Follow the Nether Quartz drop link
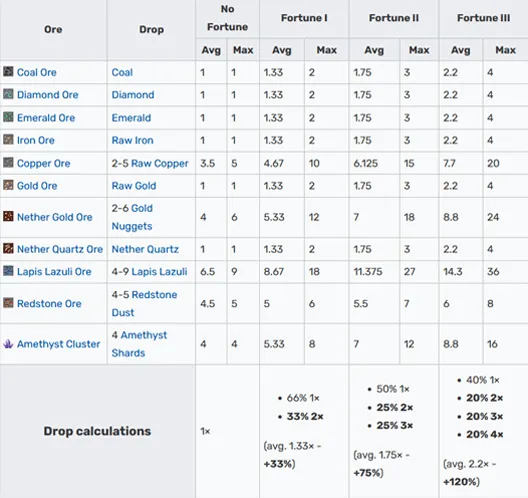Screen dimensions: 528x498 pyautogui.click(x=145, y=249)
